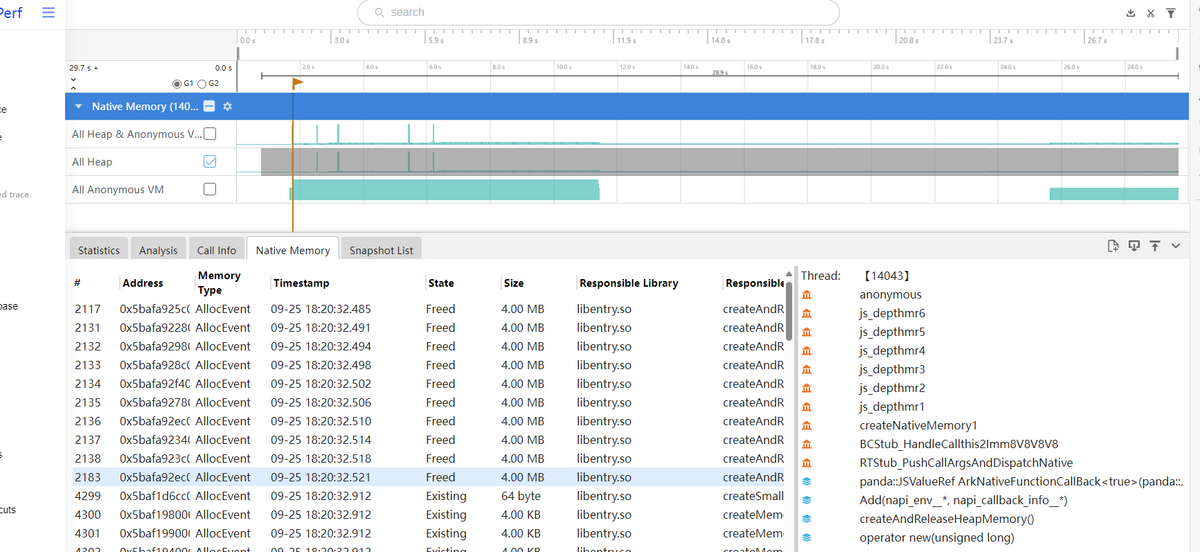Open the hamburger sidebar menu
Image resolution: width=1200 pixels, height=552 pixels.
coord(48,12)
